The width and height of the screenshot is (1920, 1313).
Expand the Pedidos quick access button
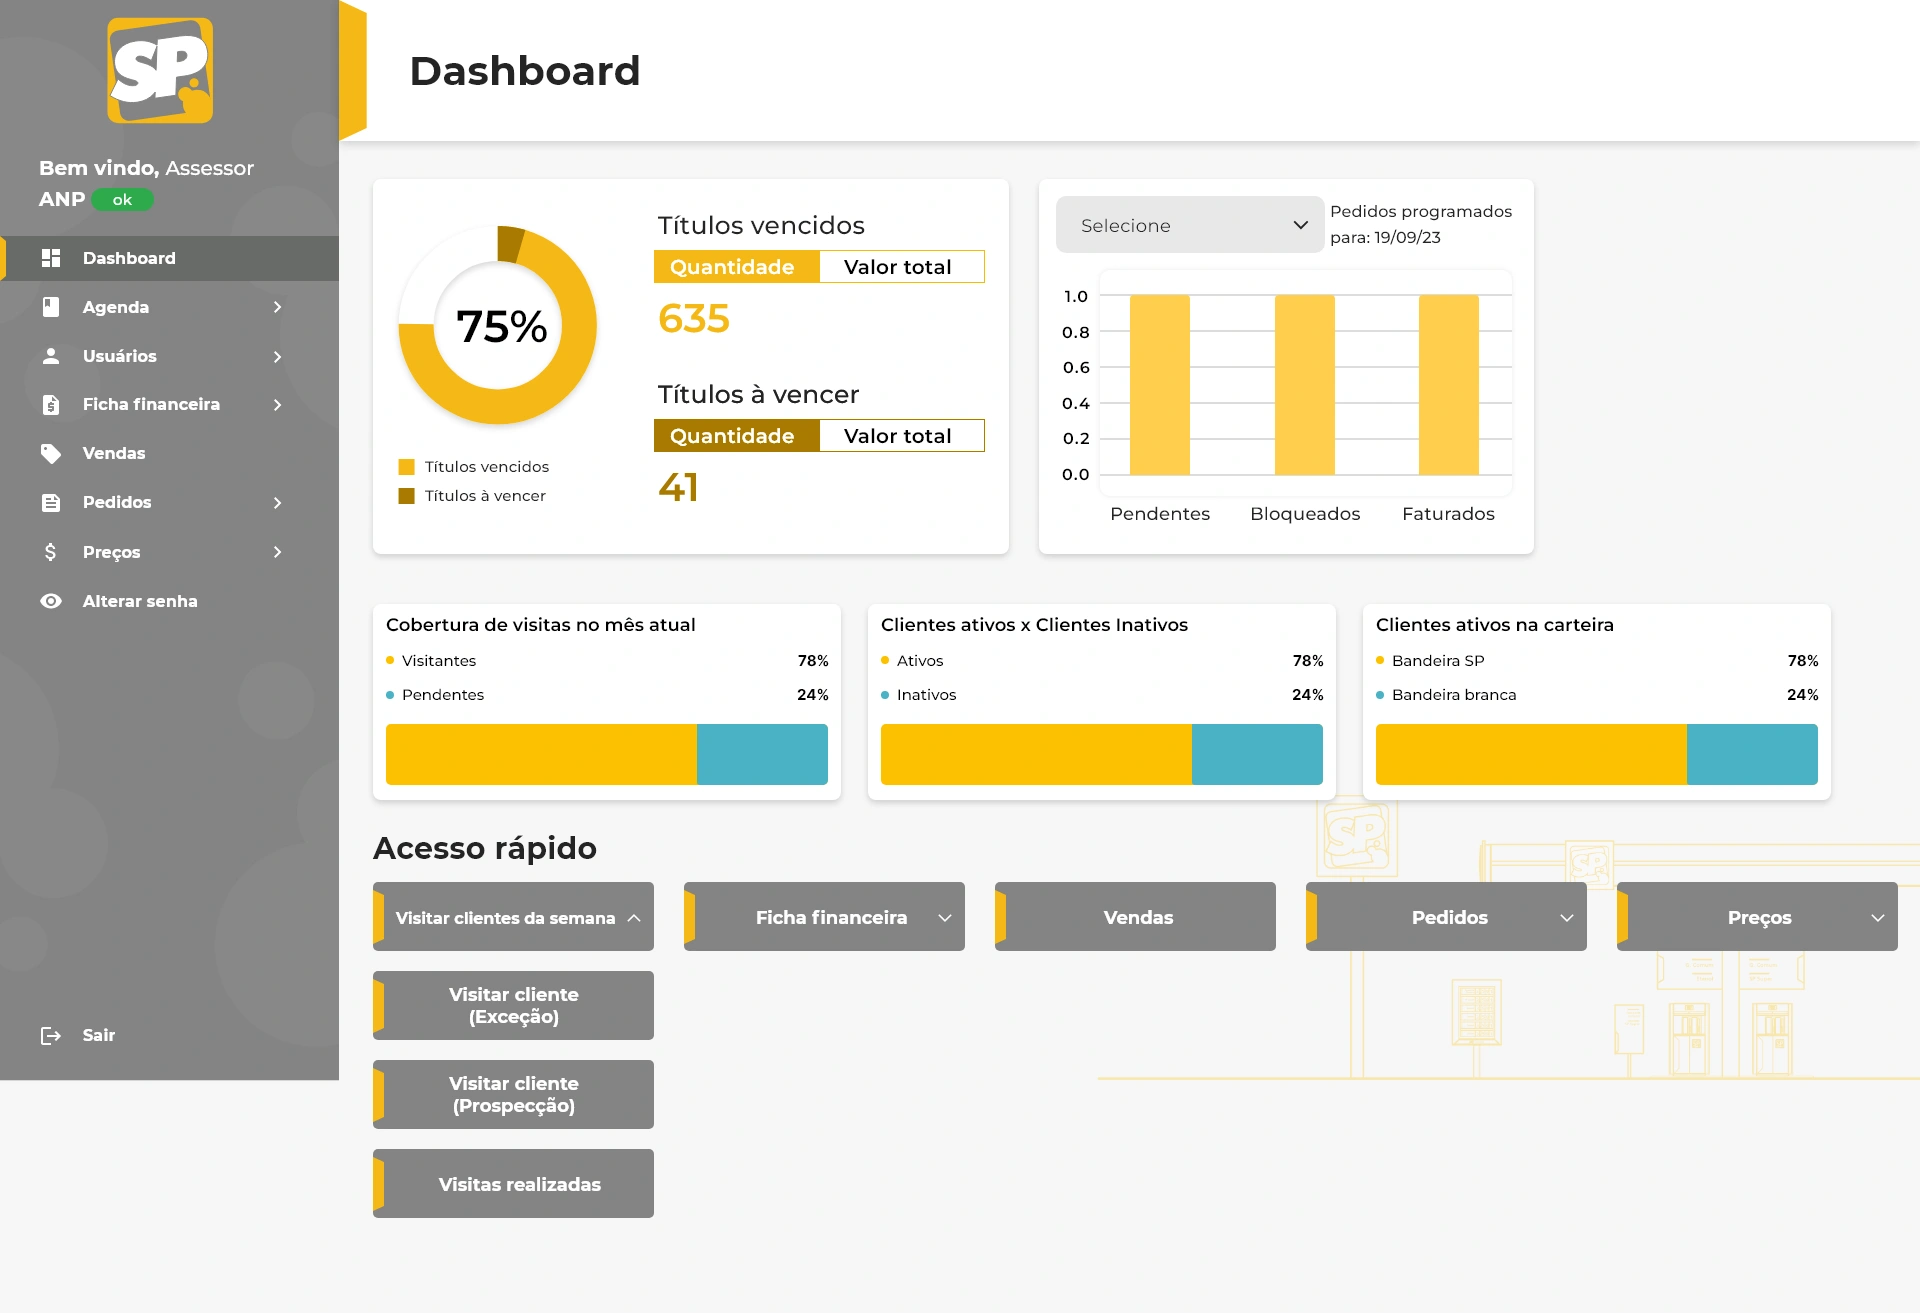[x=1566, y=918]
